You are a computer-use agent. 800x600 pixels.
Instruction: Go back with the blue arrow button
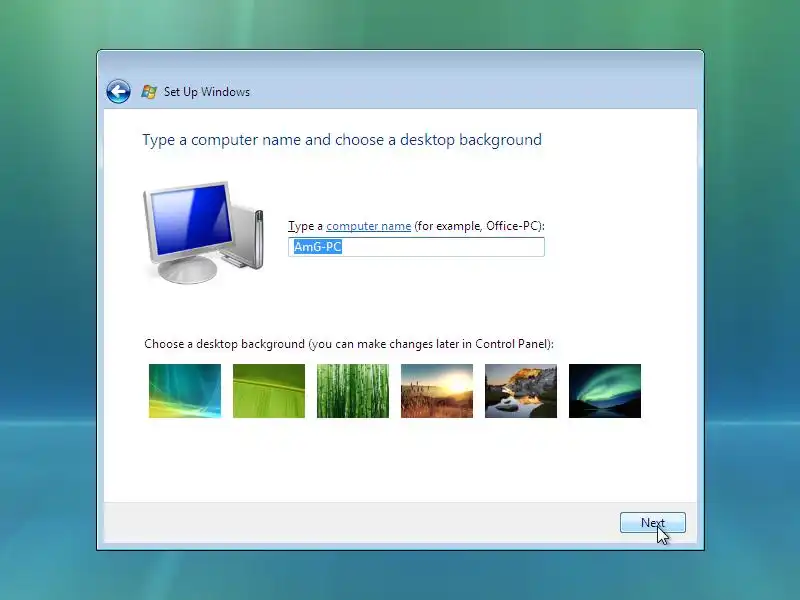(118, 92)
